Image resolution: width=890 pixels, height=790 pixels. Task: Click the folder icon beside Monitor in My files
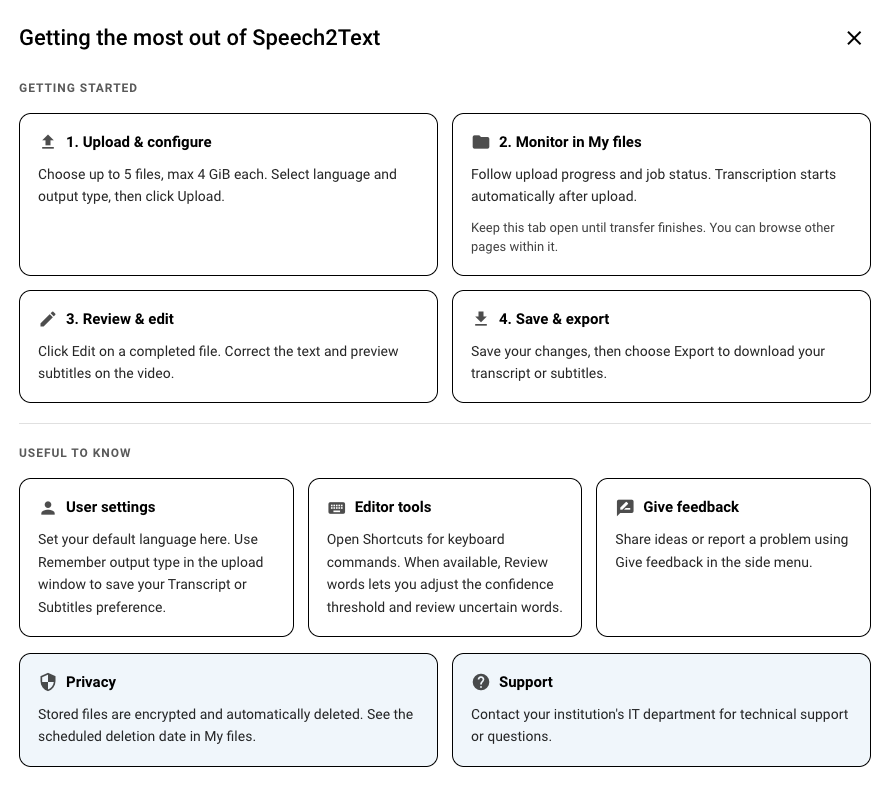click(481, 142)
